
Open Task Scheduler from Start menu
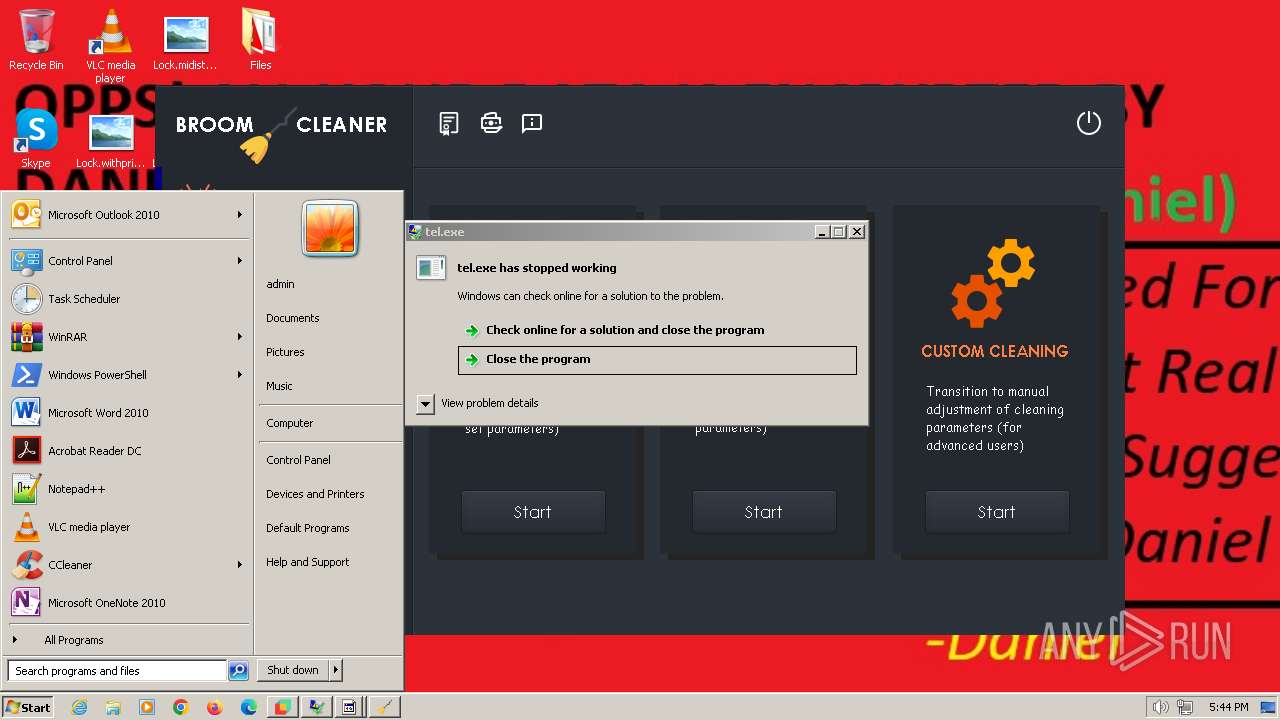point(128,299)
